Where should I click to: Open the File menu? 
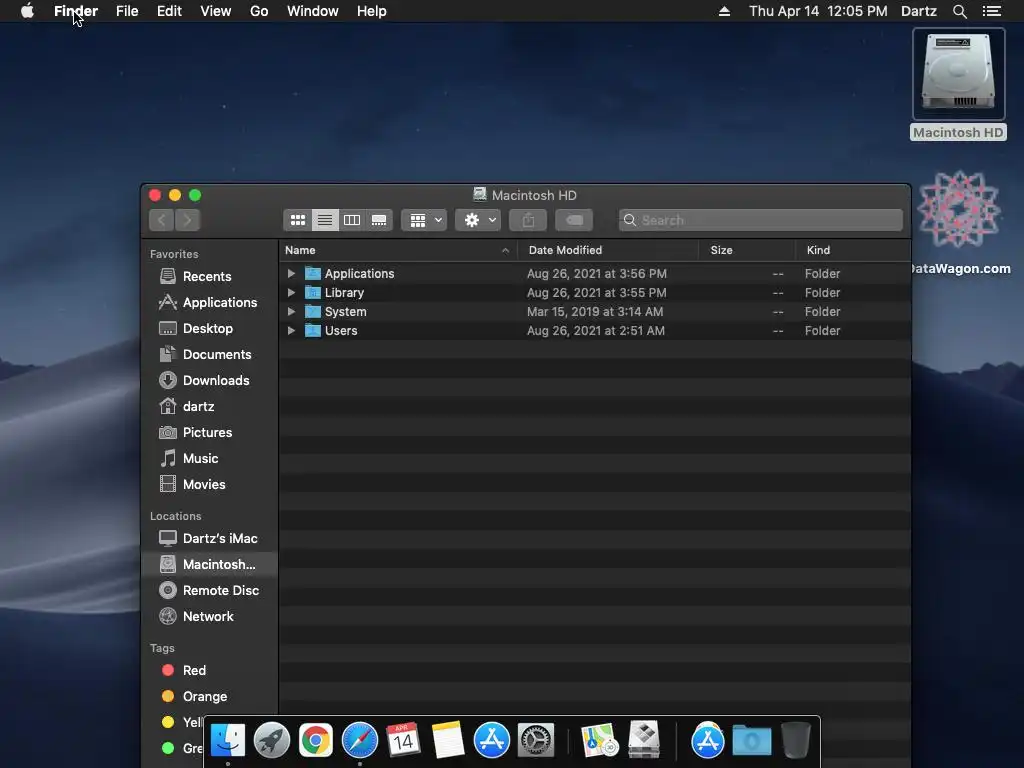coord(127,11)
